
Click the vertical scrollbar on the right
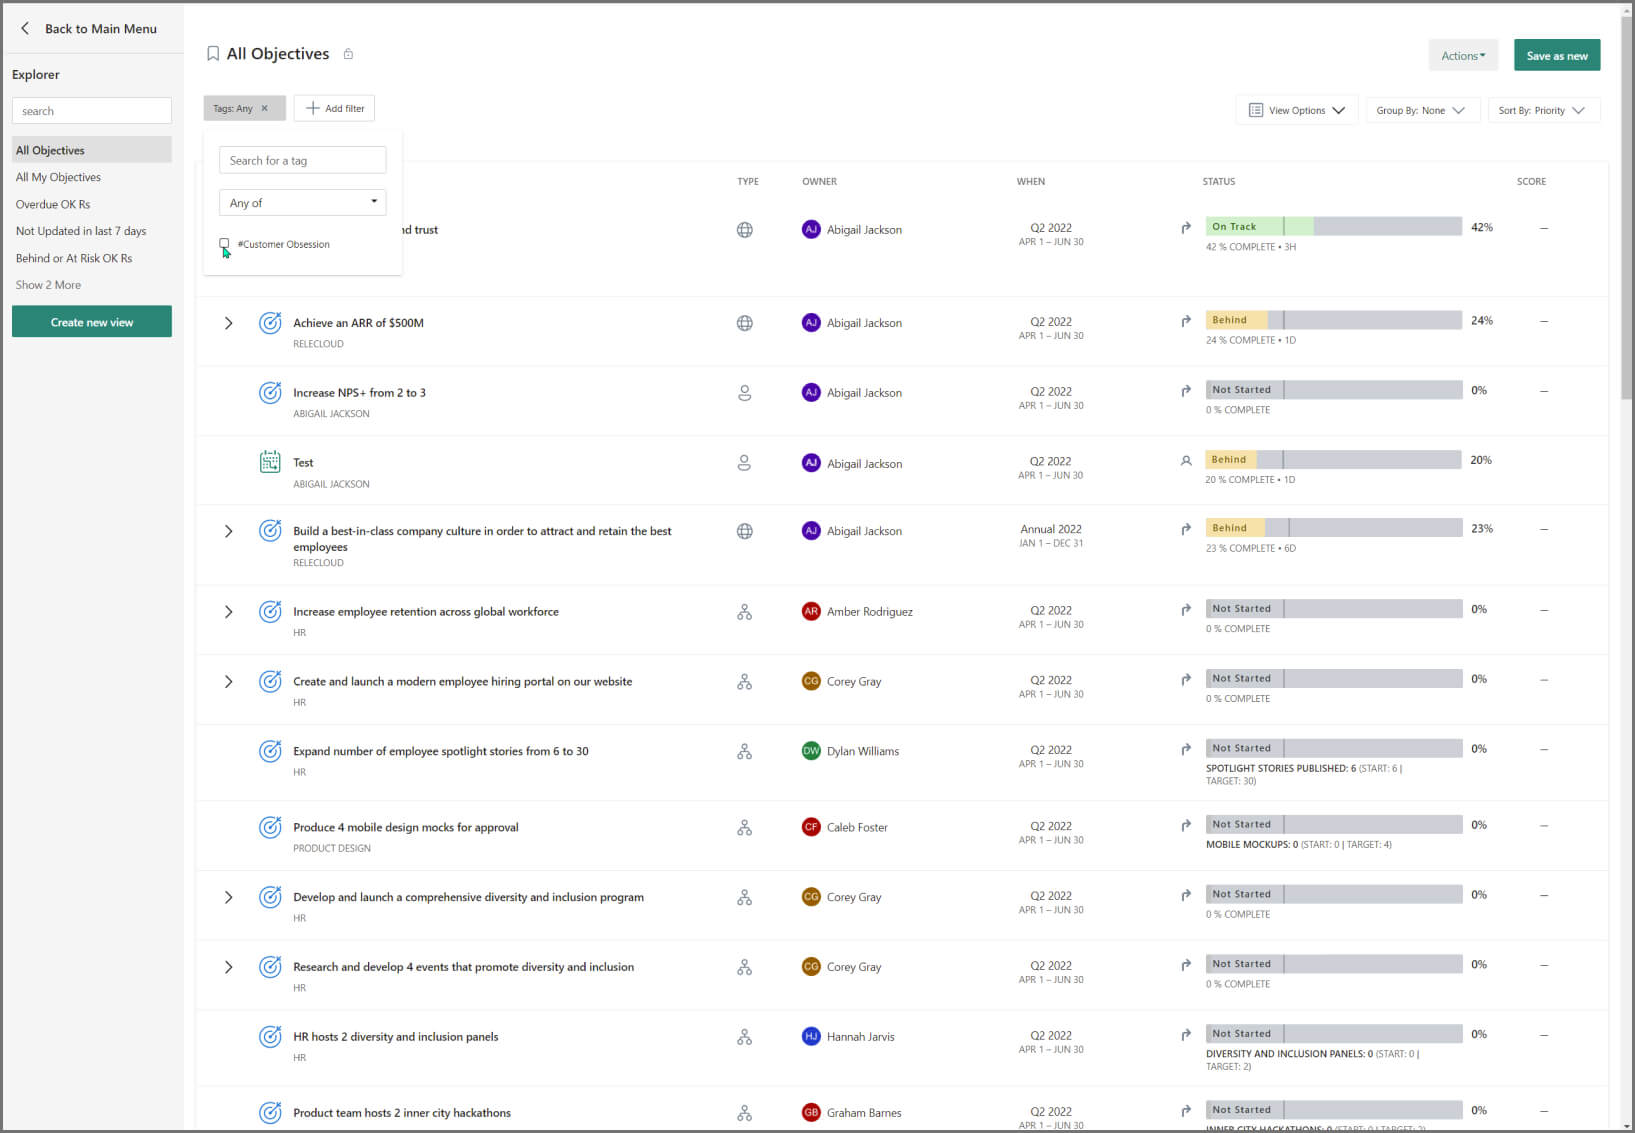1626,210
